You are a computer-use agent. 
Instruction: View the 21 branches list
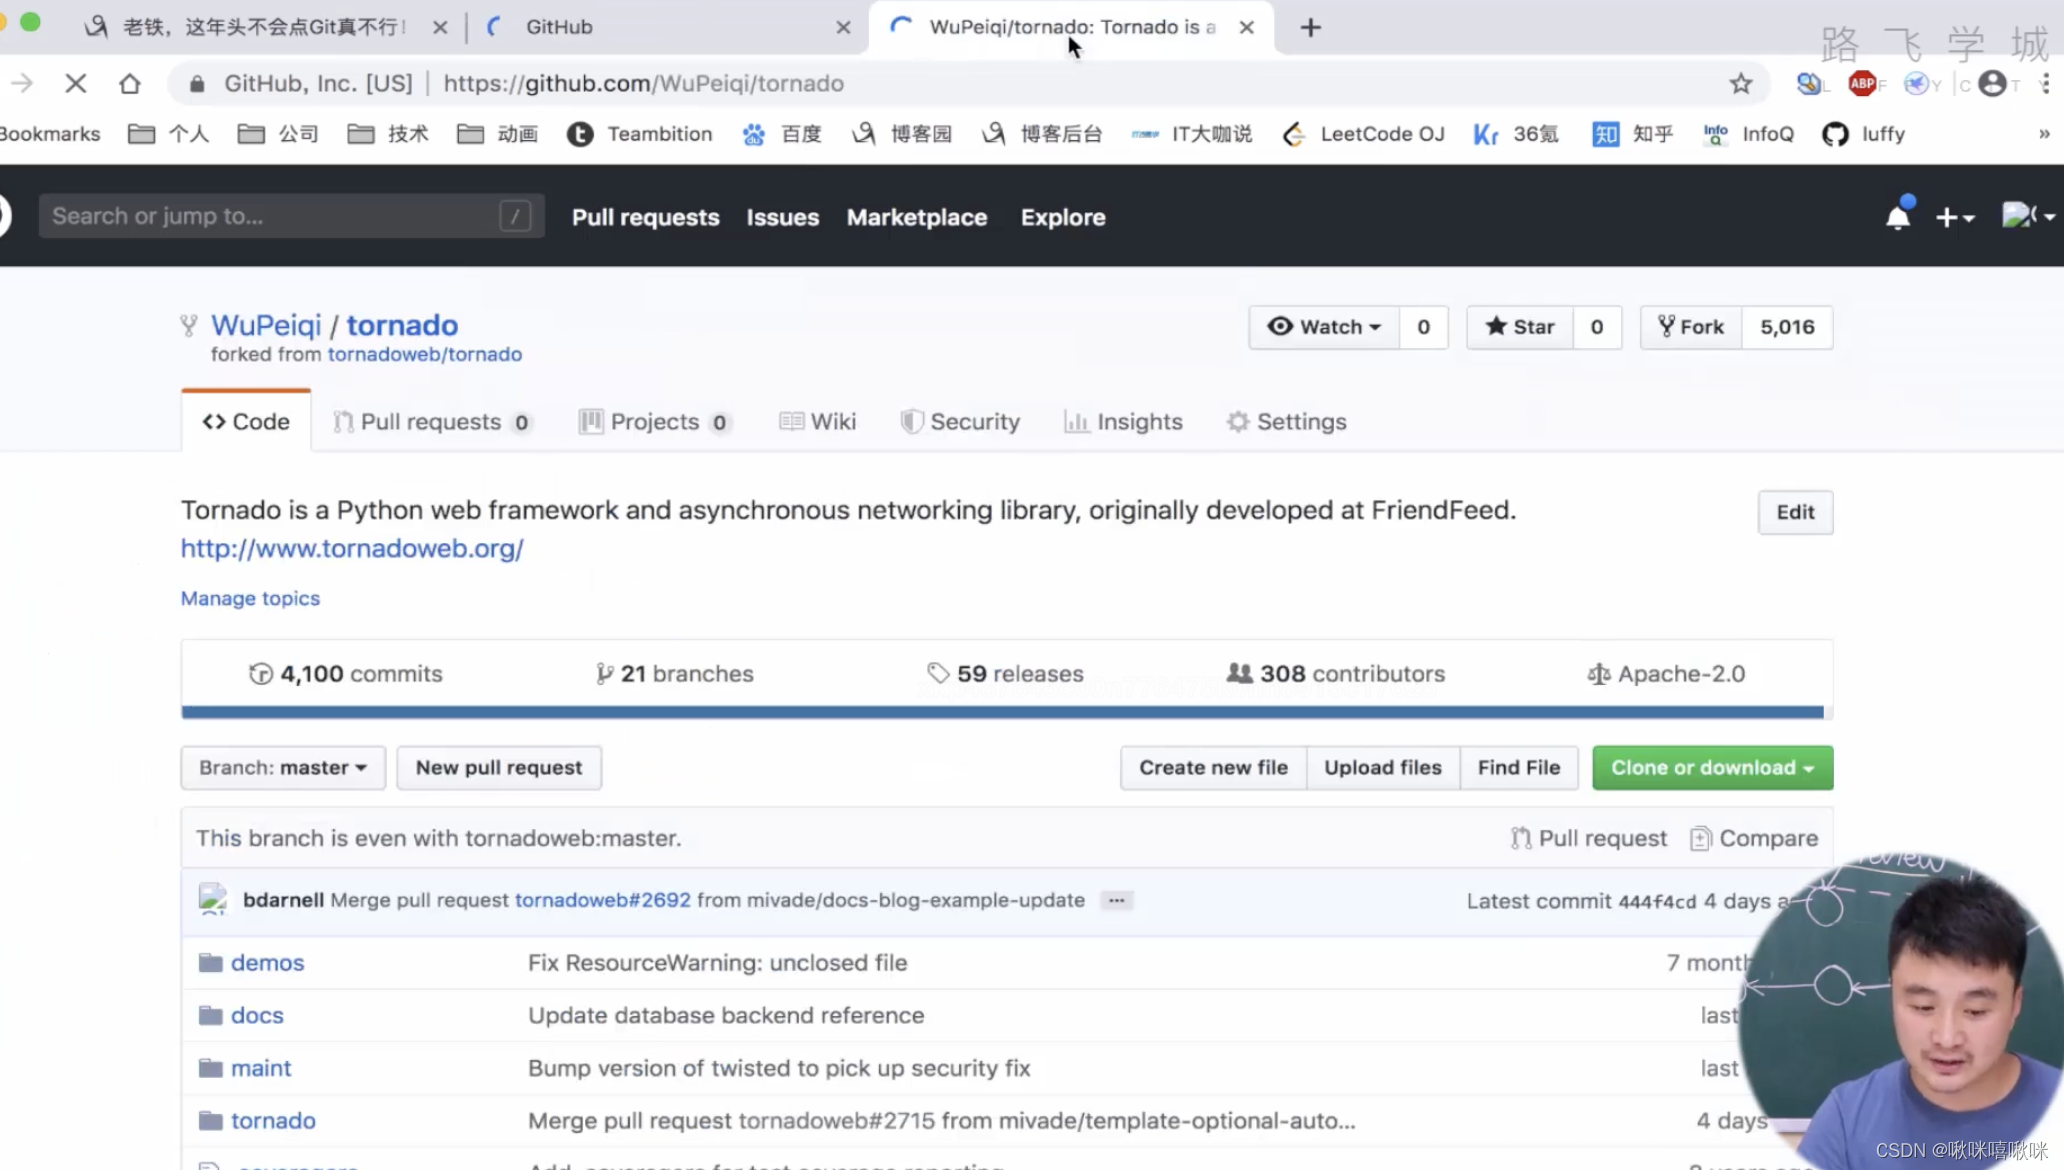[x=674, y=674]
